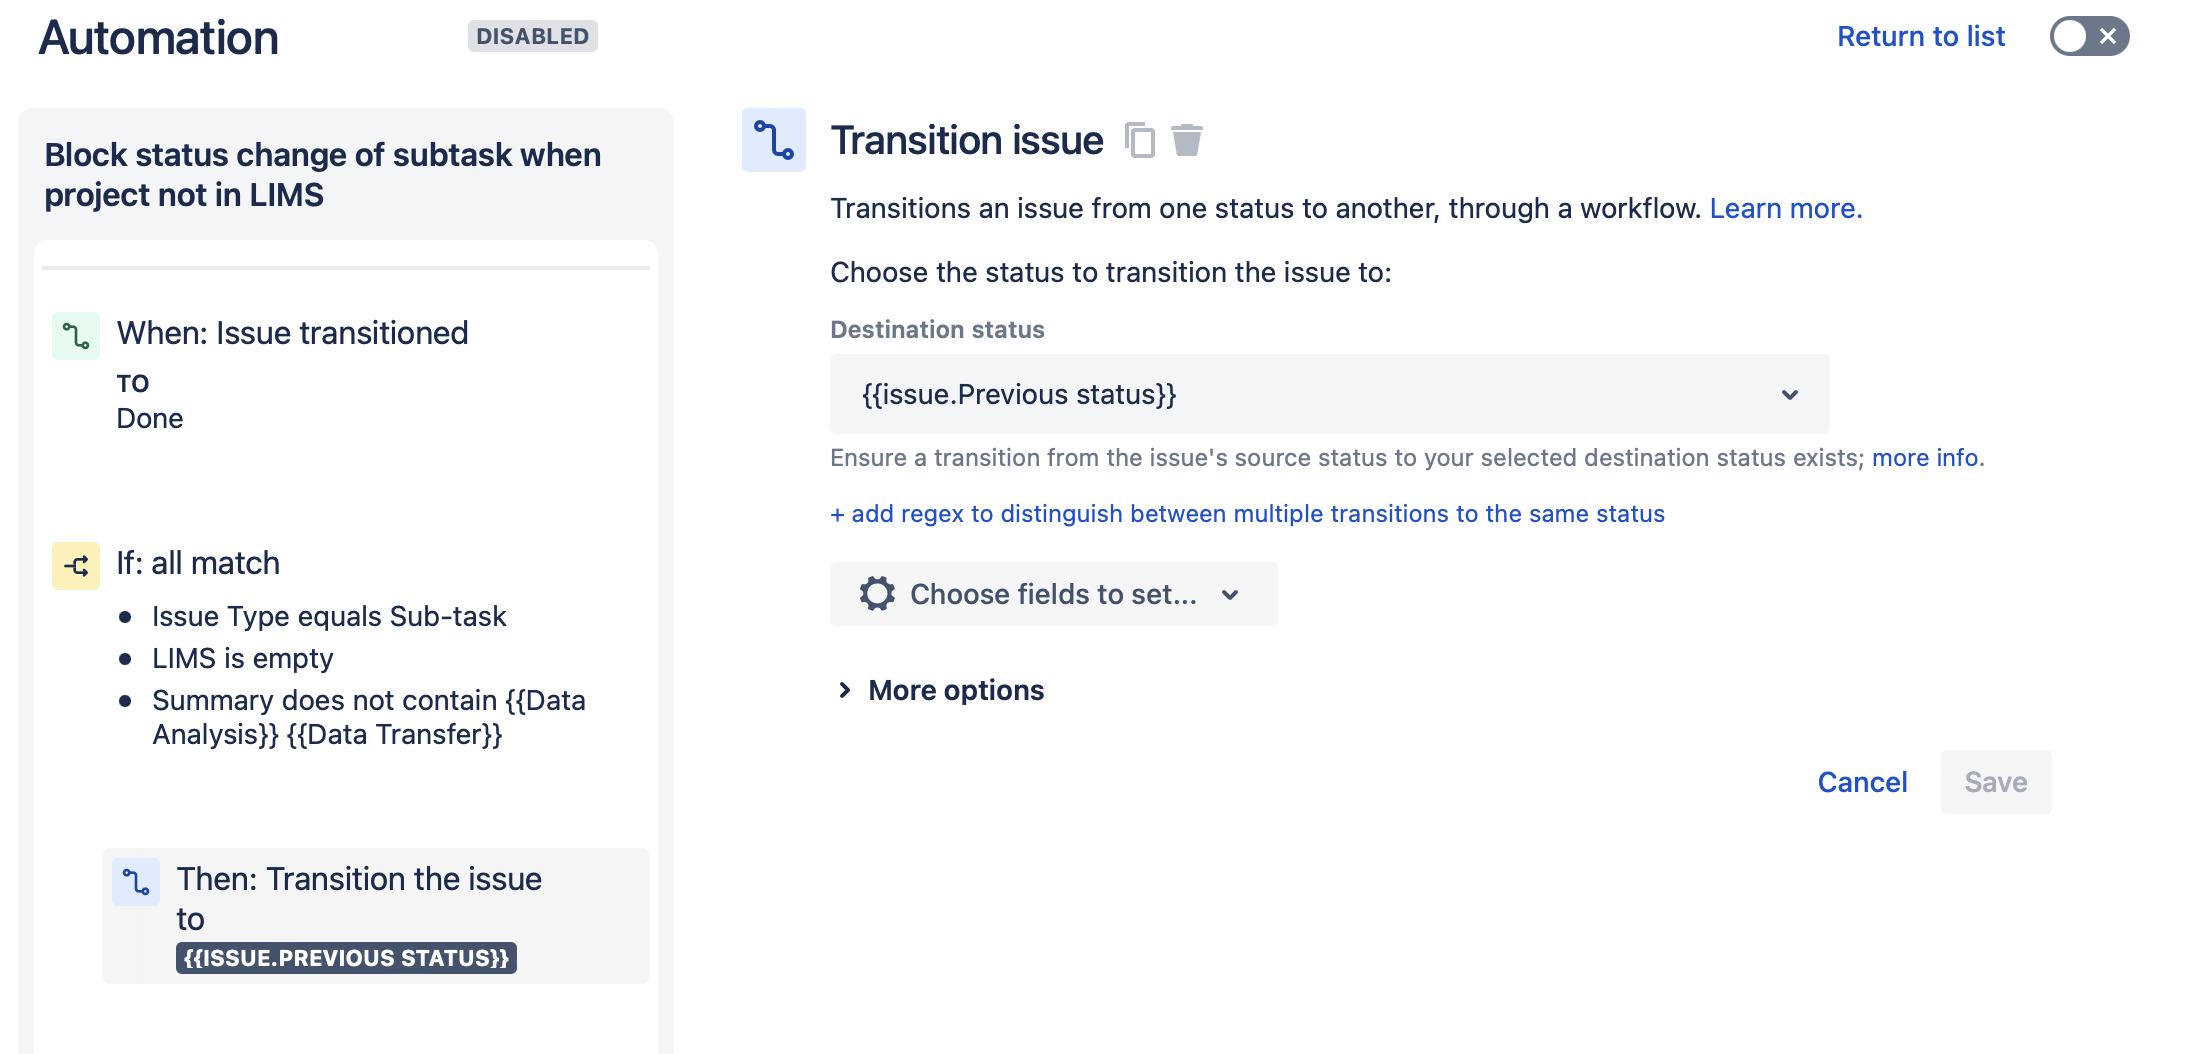Click the green Issue transitioned trigger icon
This screenshot has height=1054, width=2188.
pyautogui.click(x=76, y=337)
